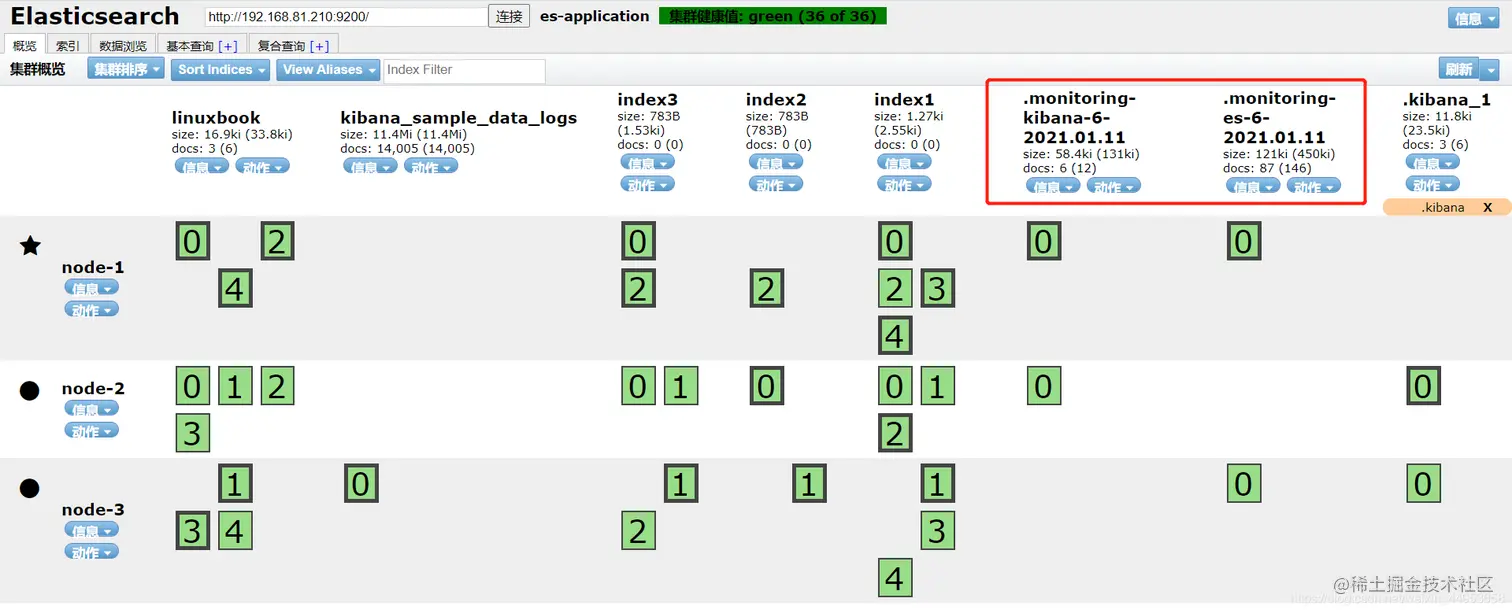Select index1 shard 3 on node-1
This screenshot has height=613, width=1512.
point(937,289)
